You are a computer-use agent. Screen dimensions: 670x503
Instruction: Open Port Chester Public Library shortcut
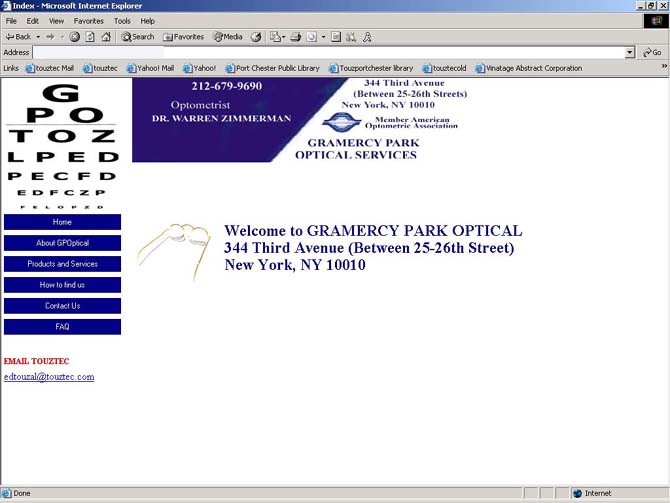[x=273, y=68]
